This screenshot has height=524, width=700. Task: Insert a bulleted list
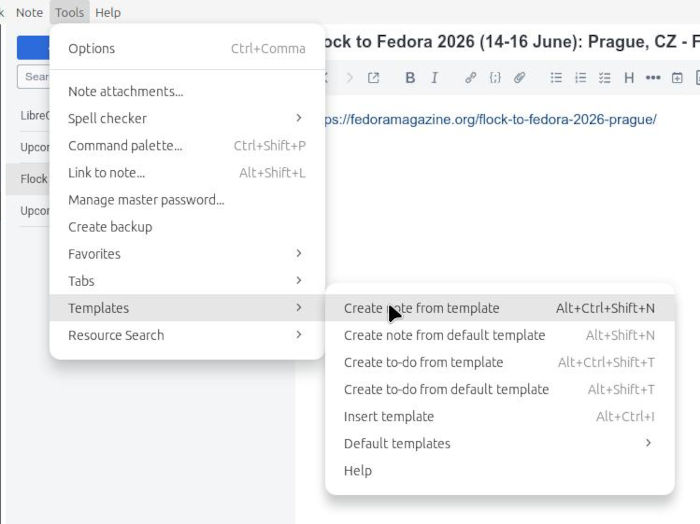tap(557, 78)
